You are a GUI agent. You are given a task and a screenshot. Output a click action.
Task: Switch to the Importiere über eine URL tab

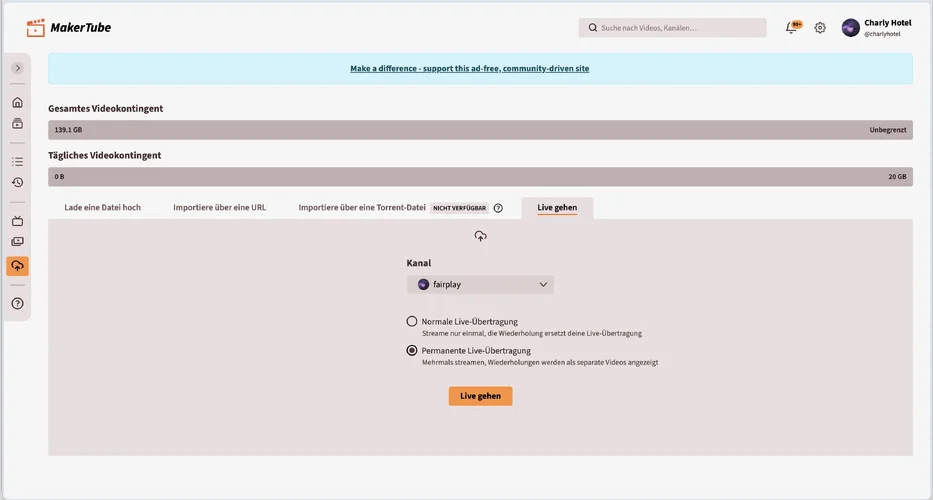click(x=220, y=208)
